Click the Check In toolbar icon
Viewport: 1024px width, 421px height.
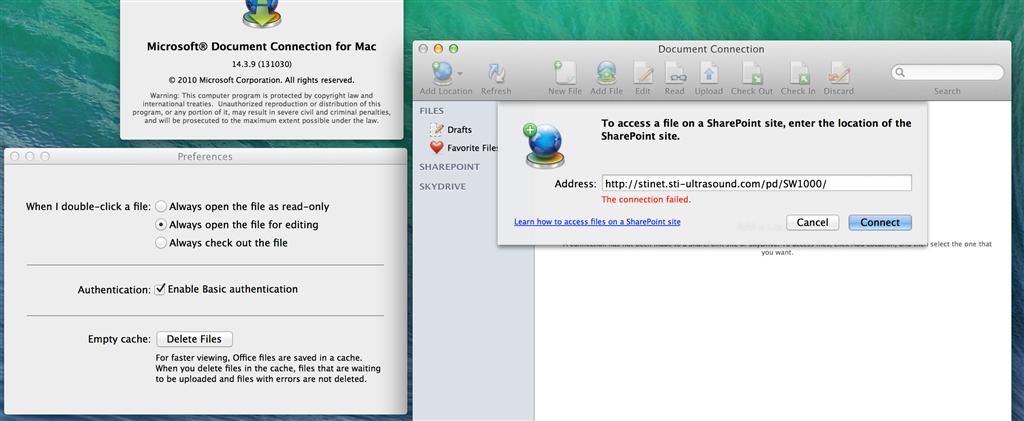(799, 72)
